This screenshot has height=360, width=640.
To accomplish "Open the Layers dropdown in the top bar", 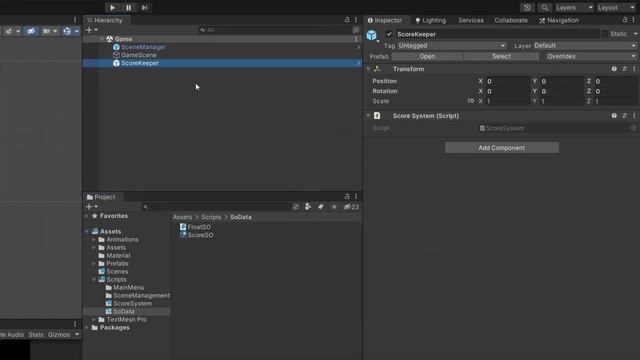I will tap(574, 7).
